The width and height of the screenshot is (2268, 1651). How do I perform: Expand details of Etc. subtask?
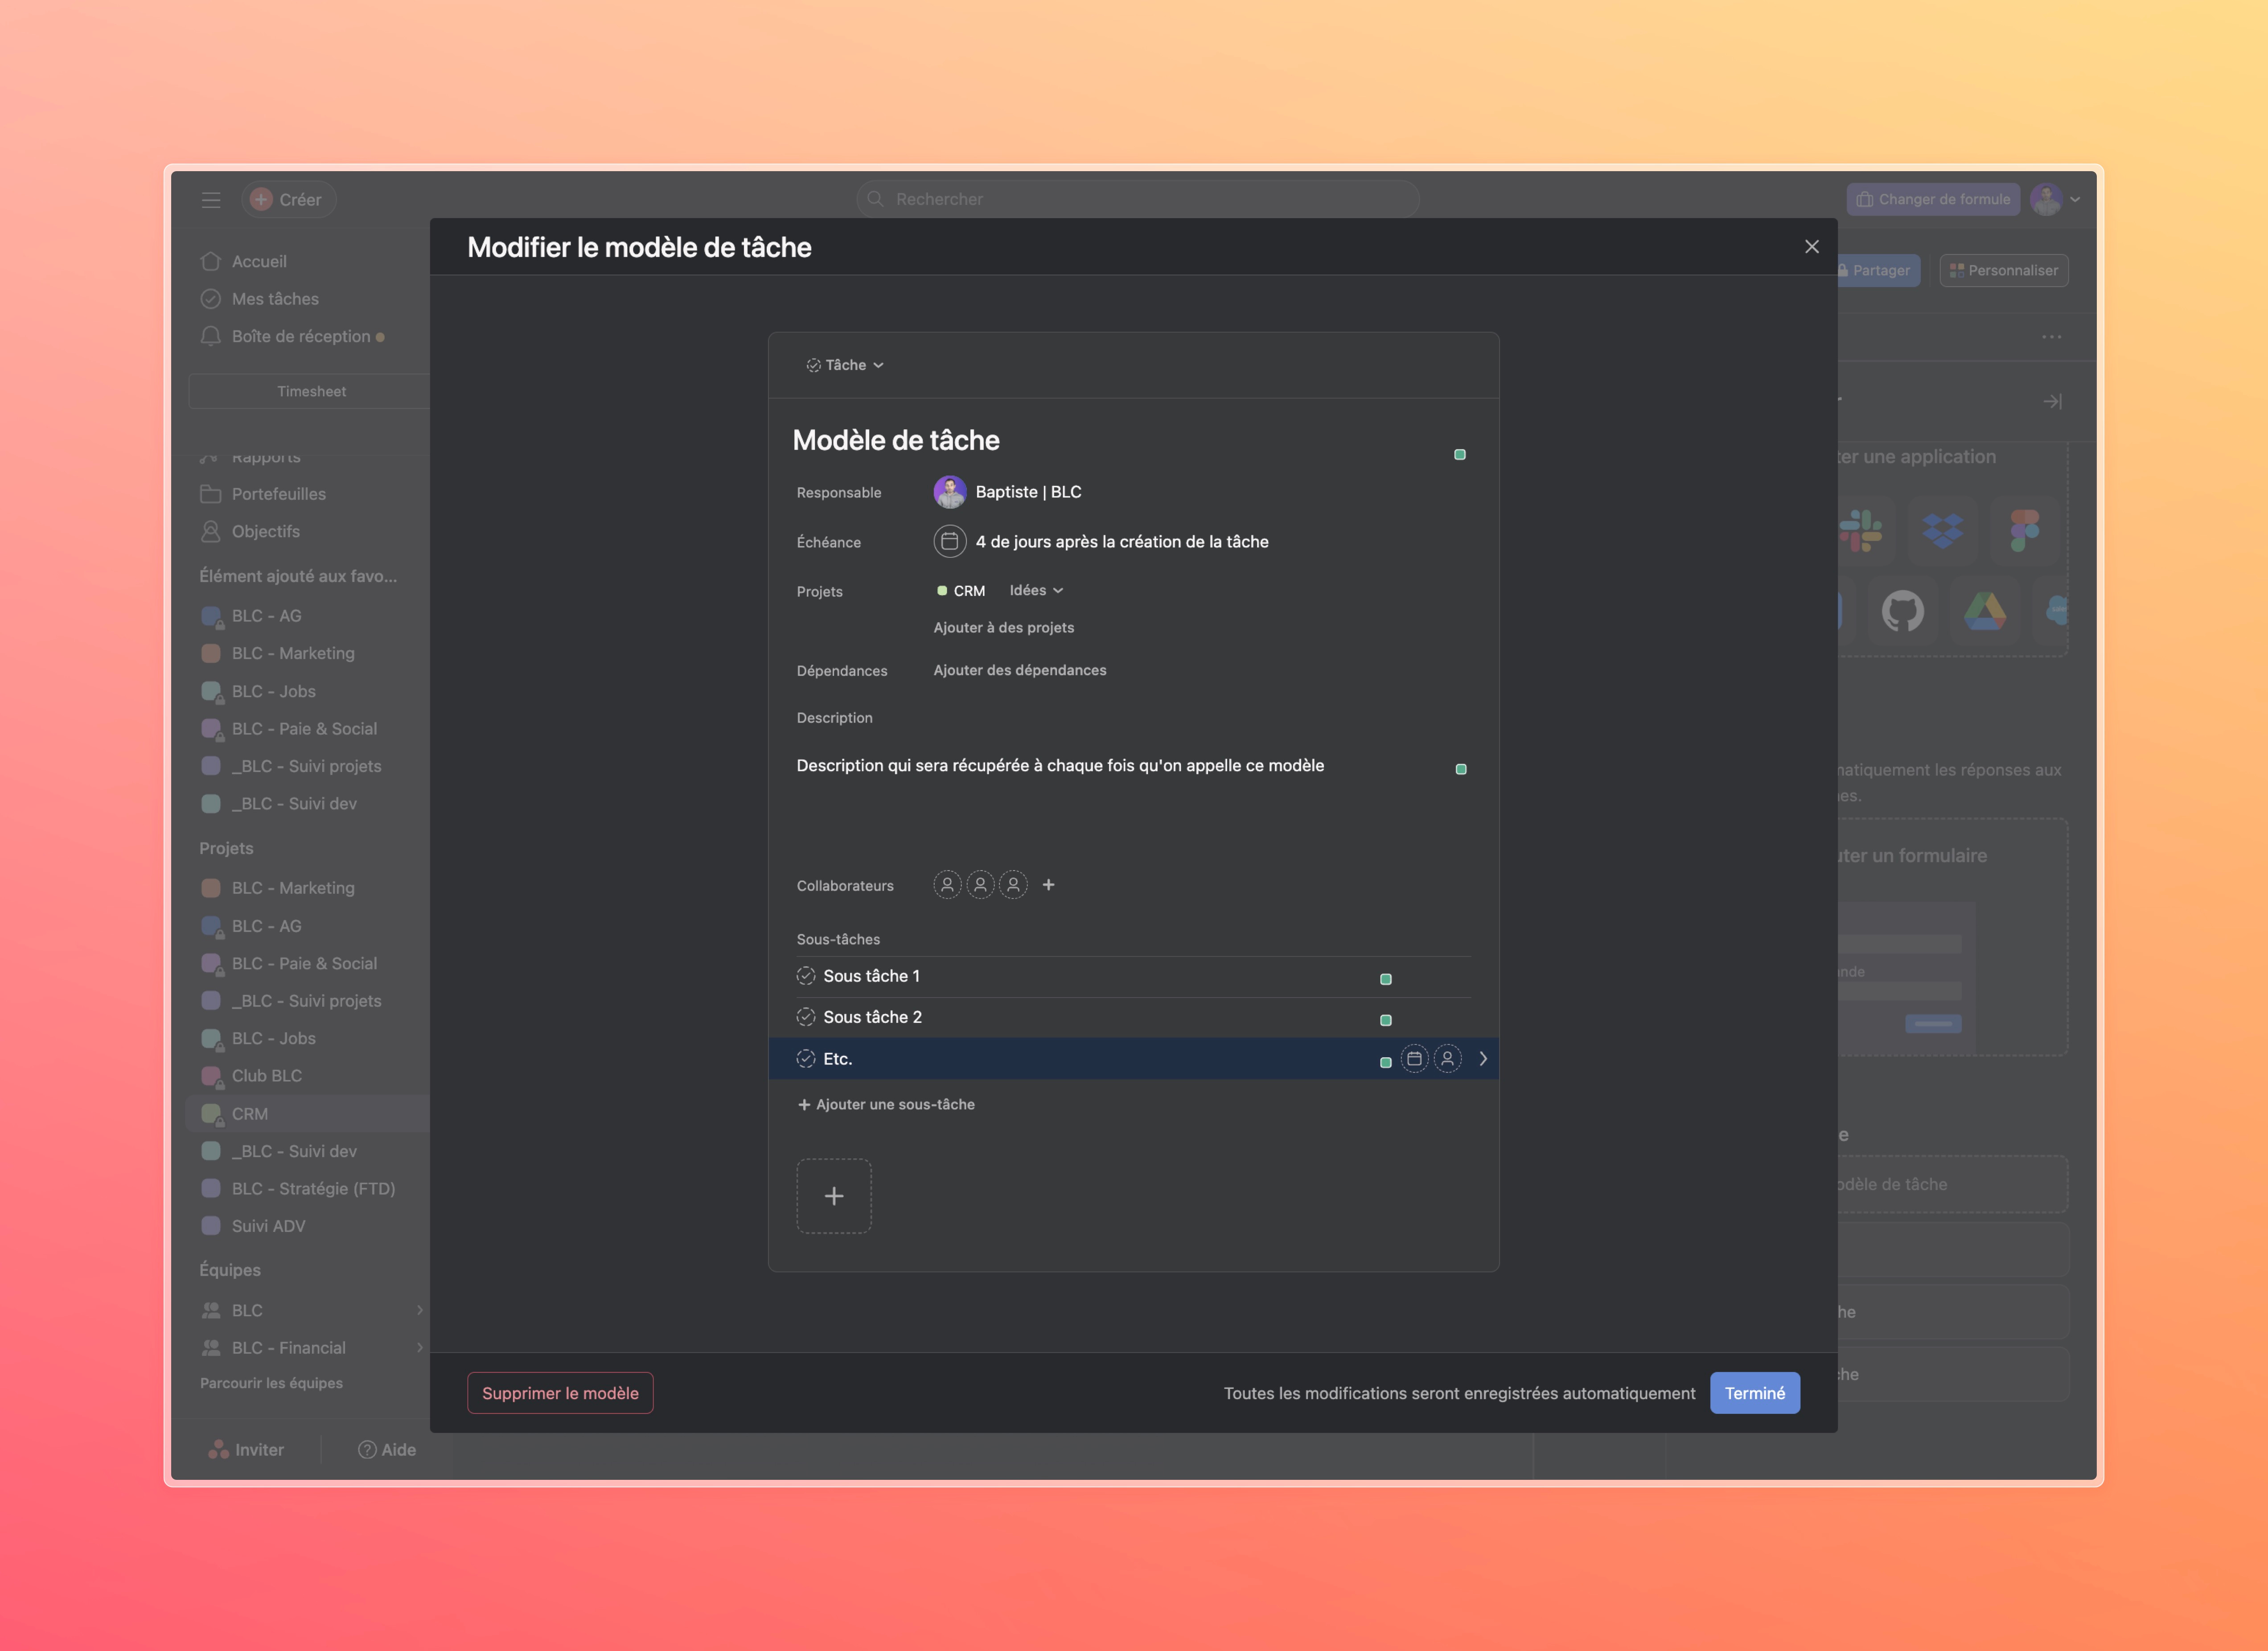(x=1483, y=1059)
